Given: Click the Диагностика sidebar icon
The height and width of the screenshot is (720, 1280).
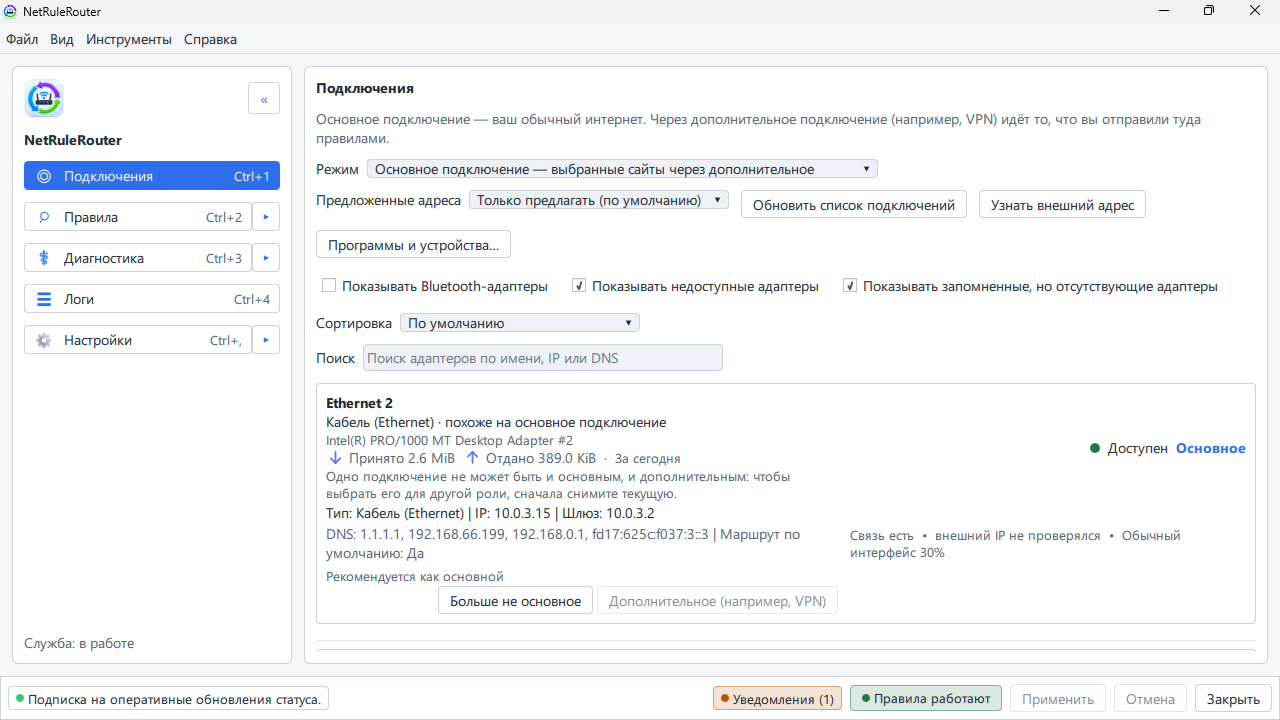Looking at the screenshot, I should [x=43, y=258].
